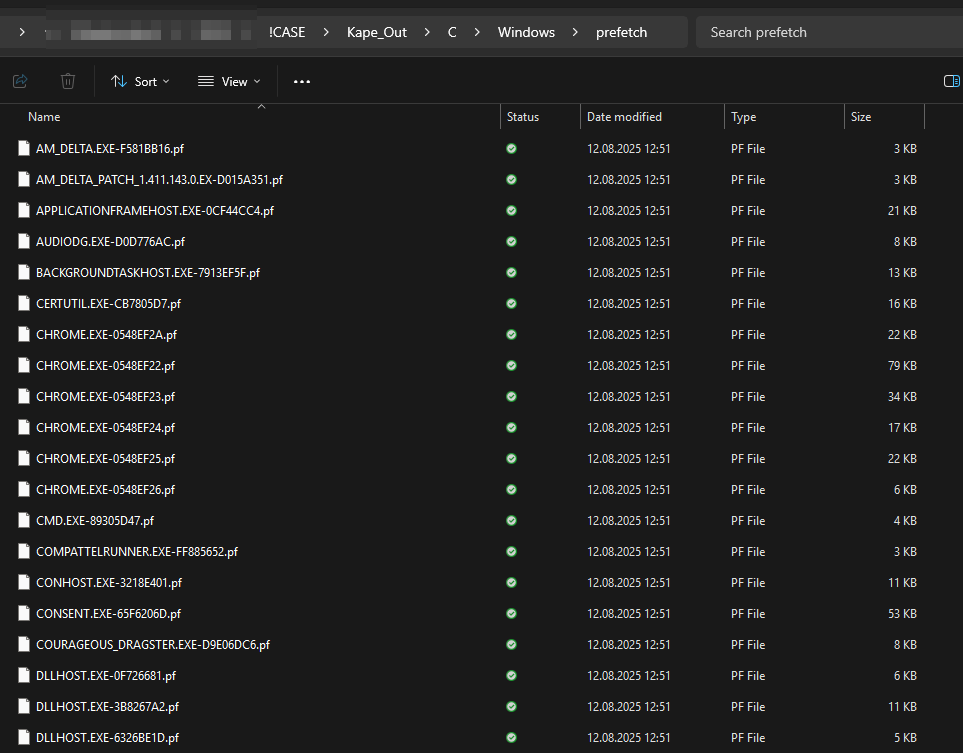Open the See more ellipsis menu

pyautogui.click(x=302, y=81)
